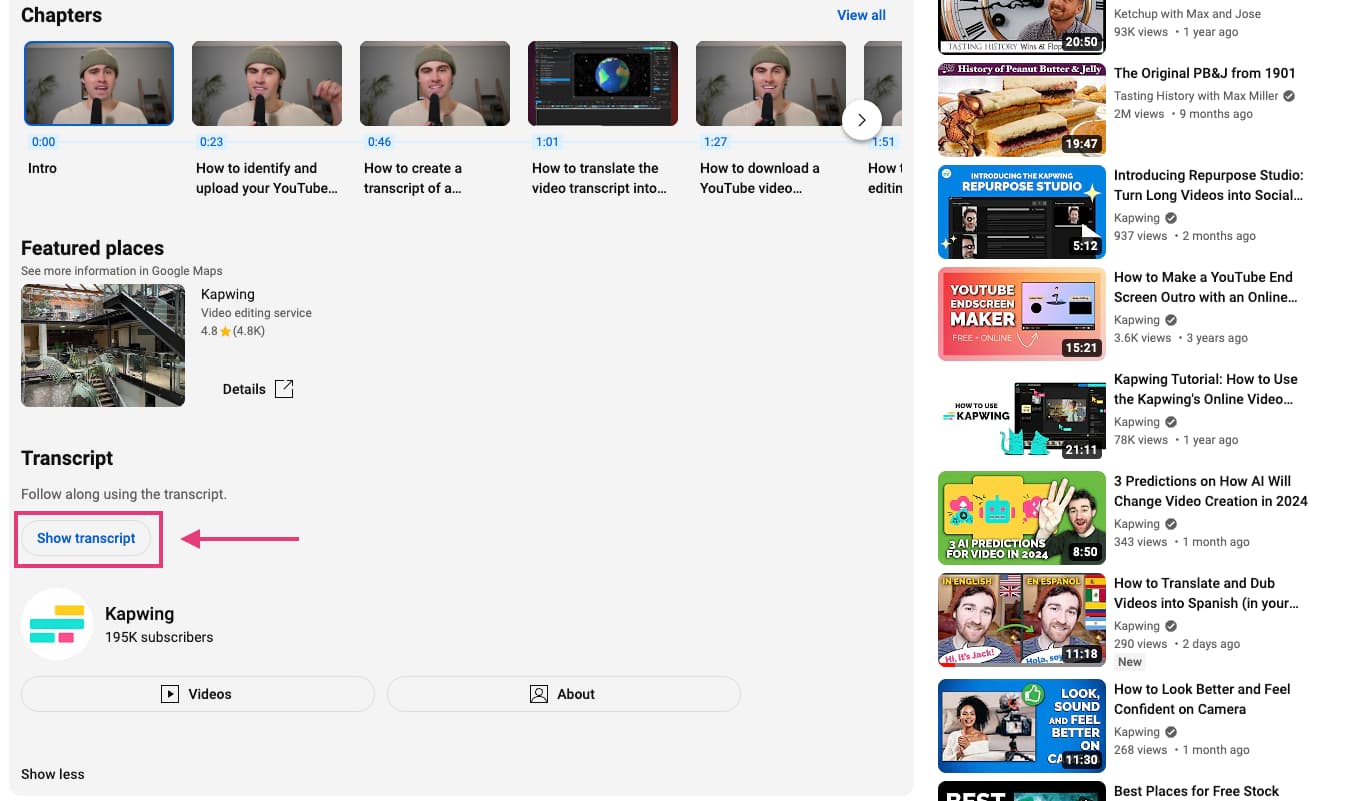This screenshot has height=801, width=1367.
Task: Click the 0:00 chapter timestamp
Action: tap(43, 142)
